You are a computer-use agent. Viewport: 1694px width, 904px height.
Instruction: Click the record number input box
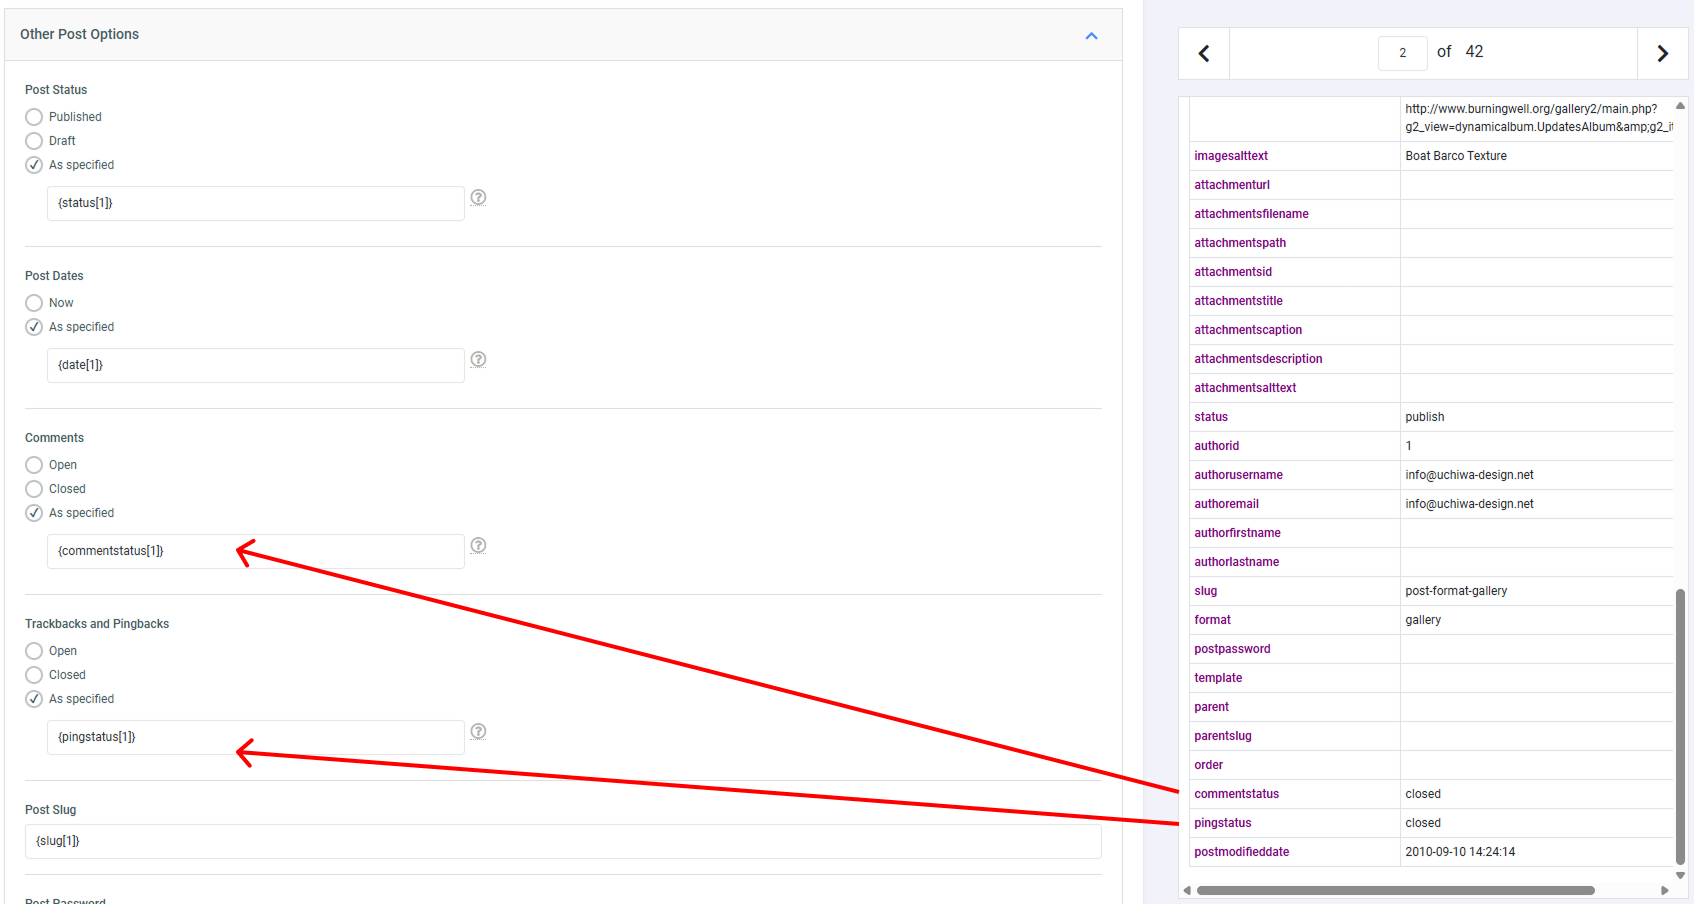click(1402, 53)
